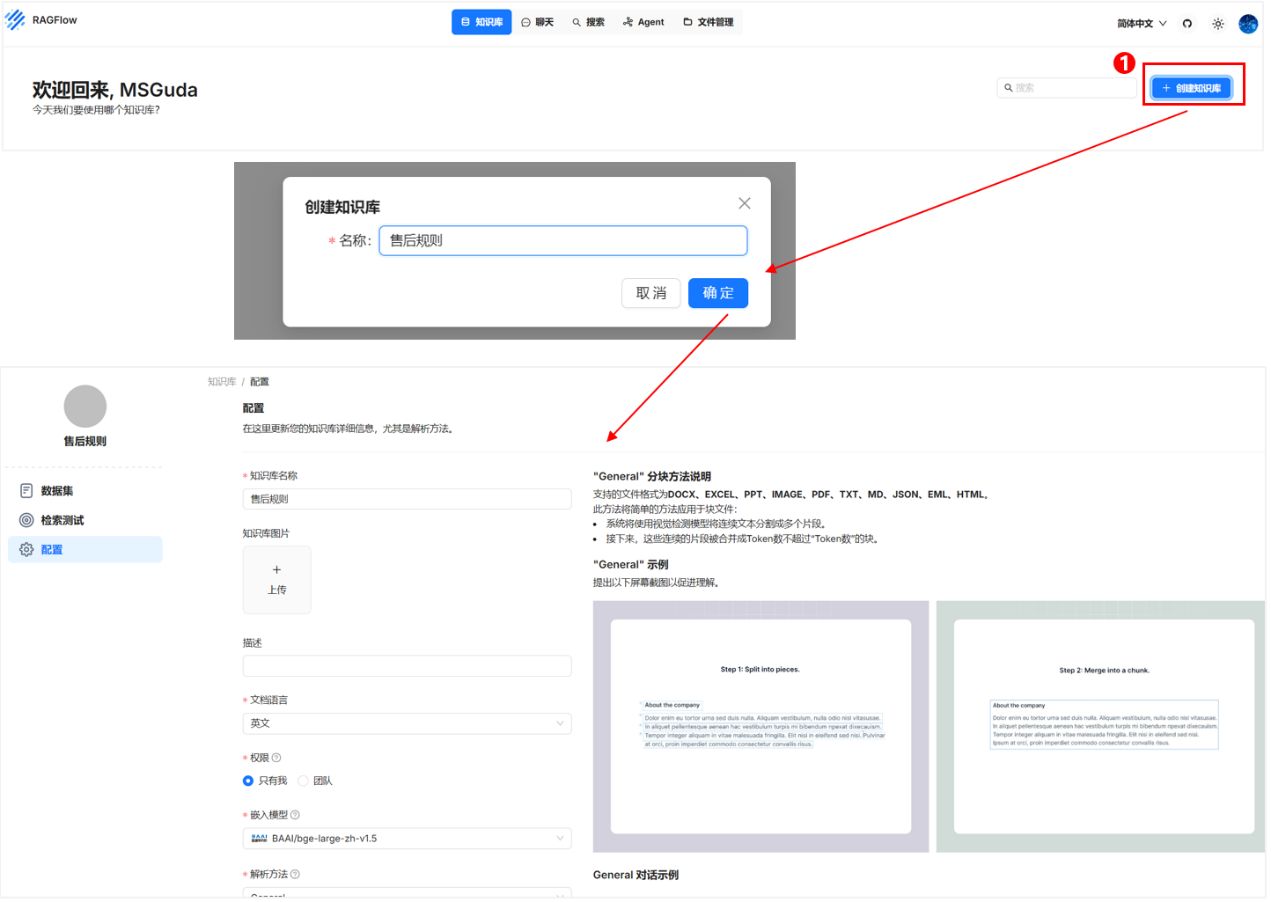Confirm dialog with 确定 button
The height and width of the screenshot is (902, 1271).
coord(720,293)
